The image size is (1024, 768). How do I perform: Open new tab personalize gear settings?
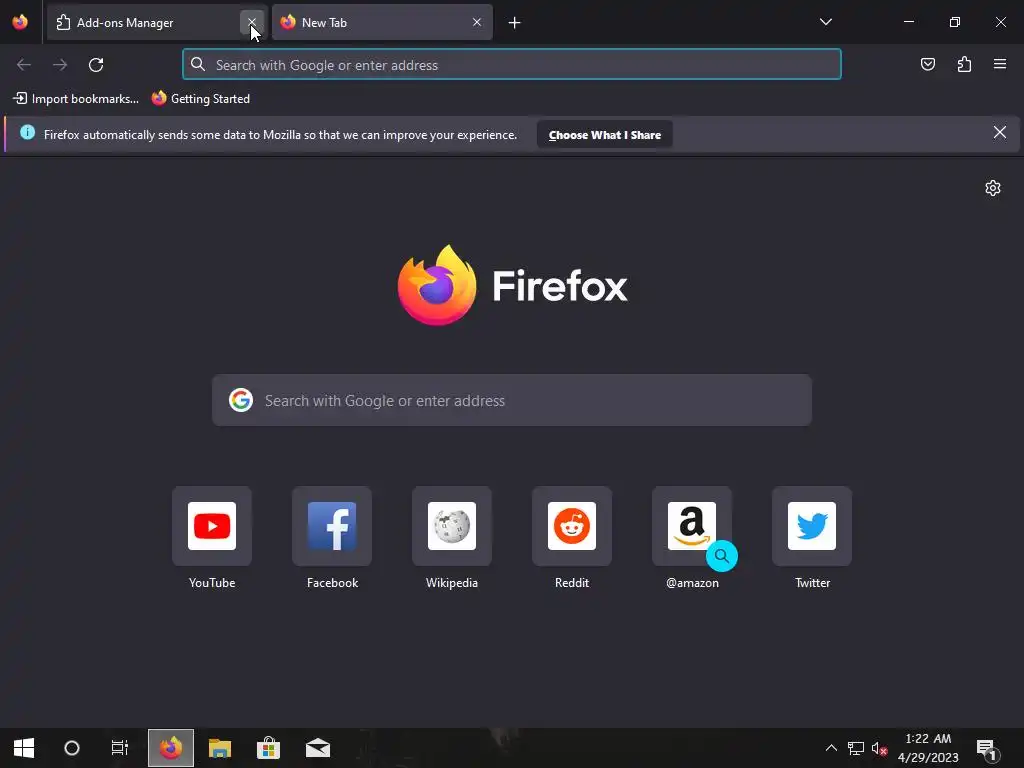point(993,188)
